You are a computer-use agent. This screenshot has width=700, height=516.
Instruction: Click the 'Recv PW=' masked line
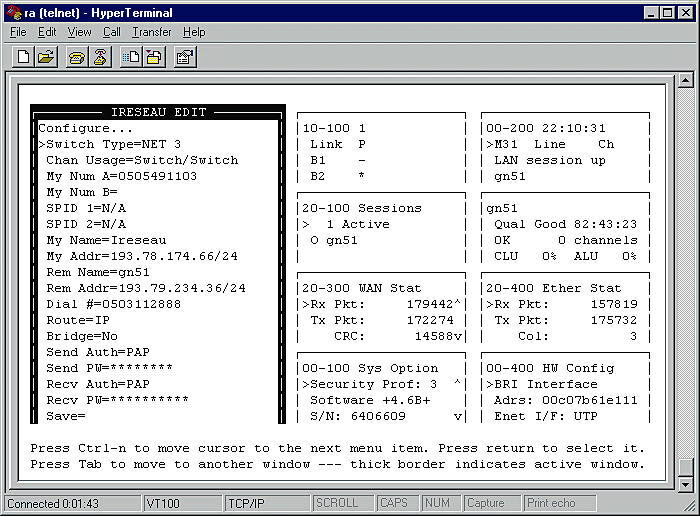(x=118, y=400)
